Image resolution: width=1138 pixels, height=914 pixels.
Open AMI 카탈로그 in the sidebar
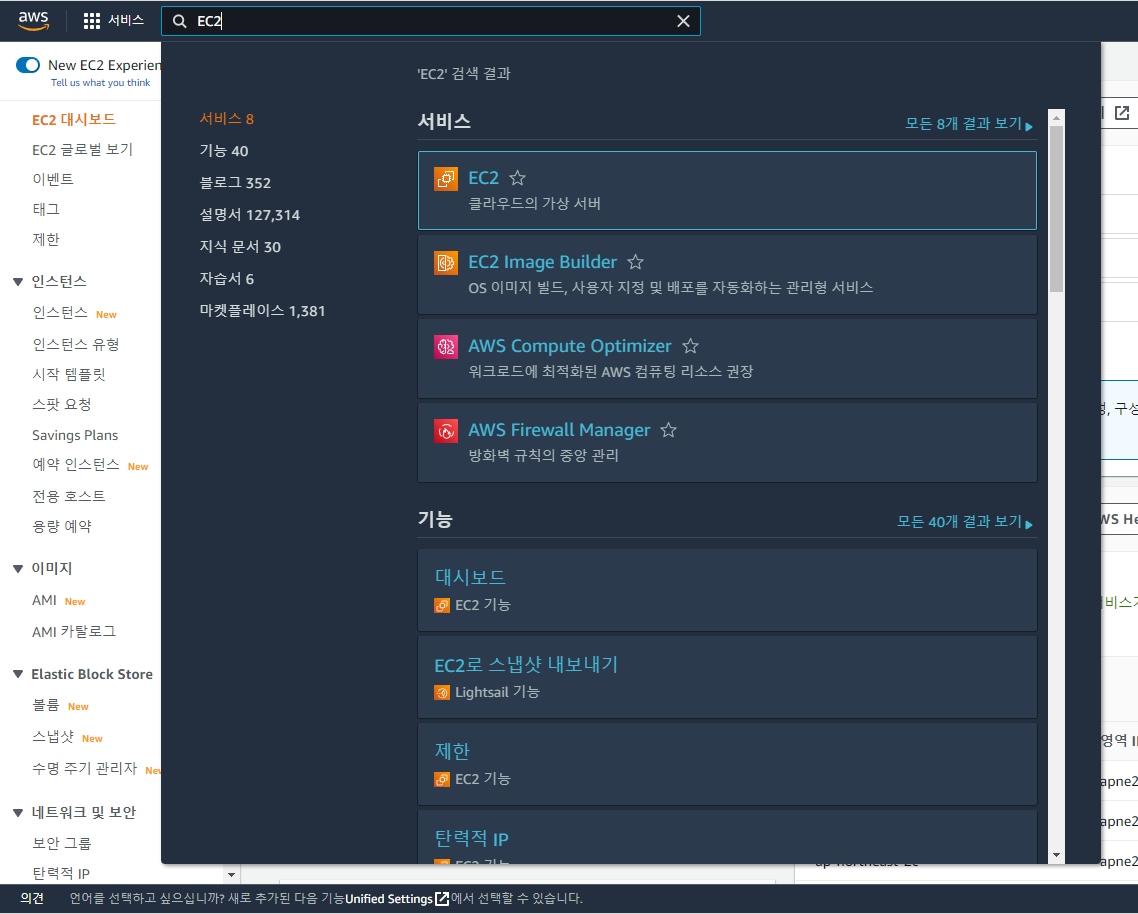(74, 632)
